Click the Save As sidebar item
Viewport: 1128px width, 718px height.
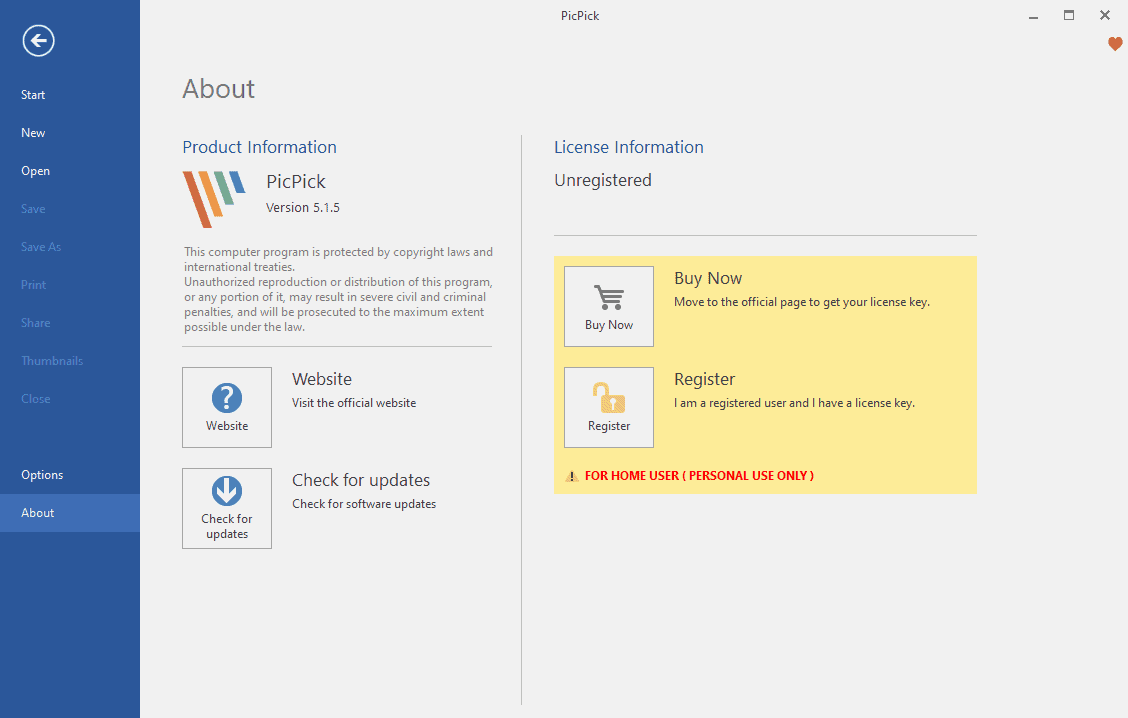[x=70, y=247]
